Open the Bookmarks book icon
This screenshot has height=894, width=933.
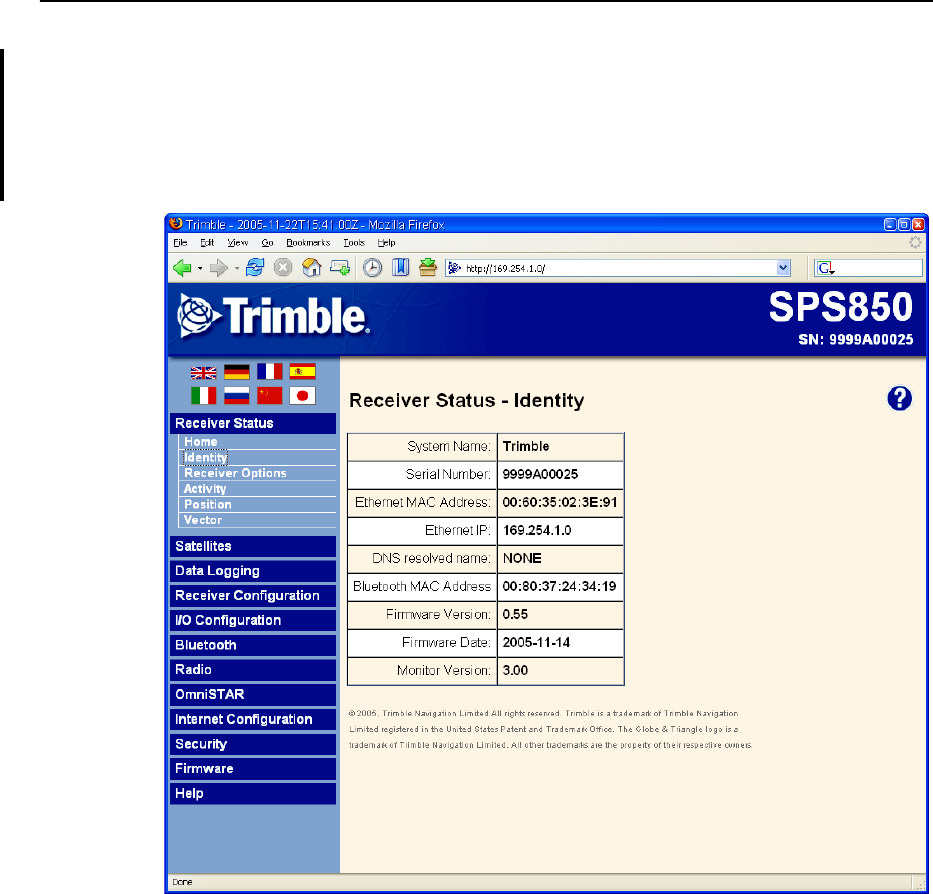[400, 268]
